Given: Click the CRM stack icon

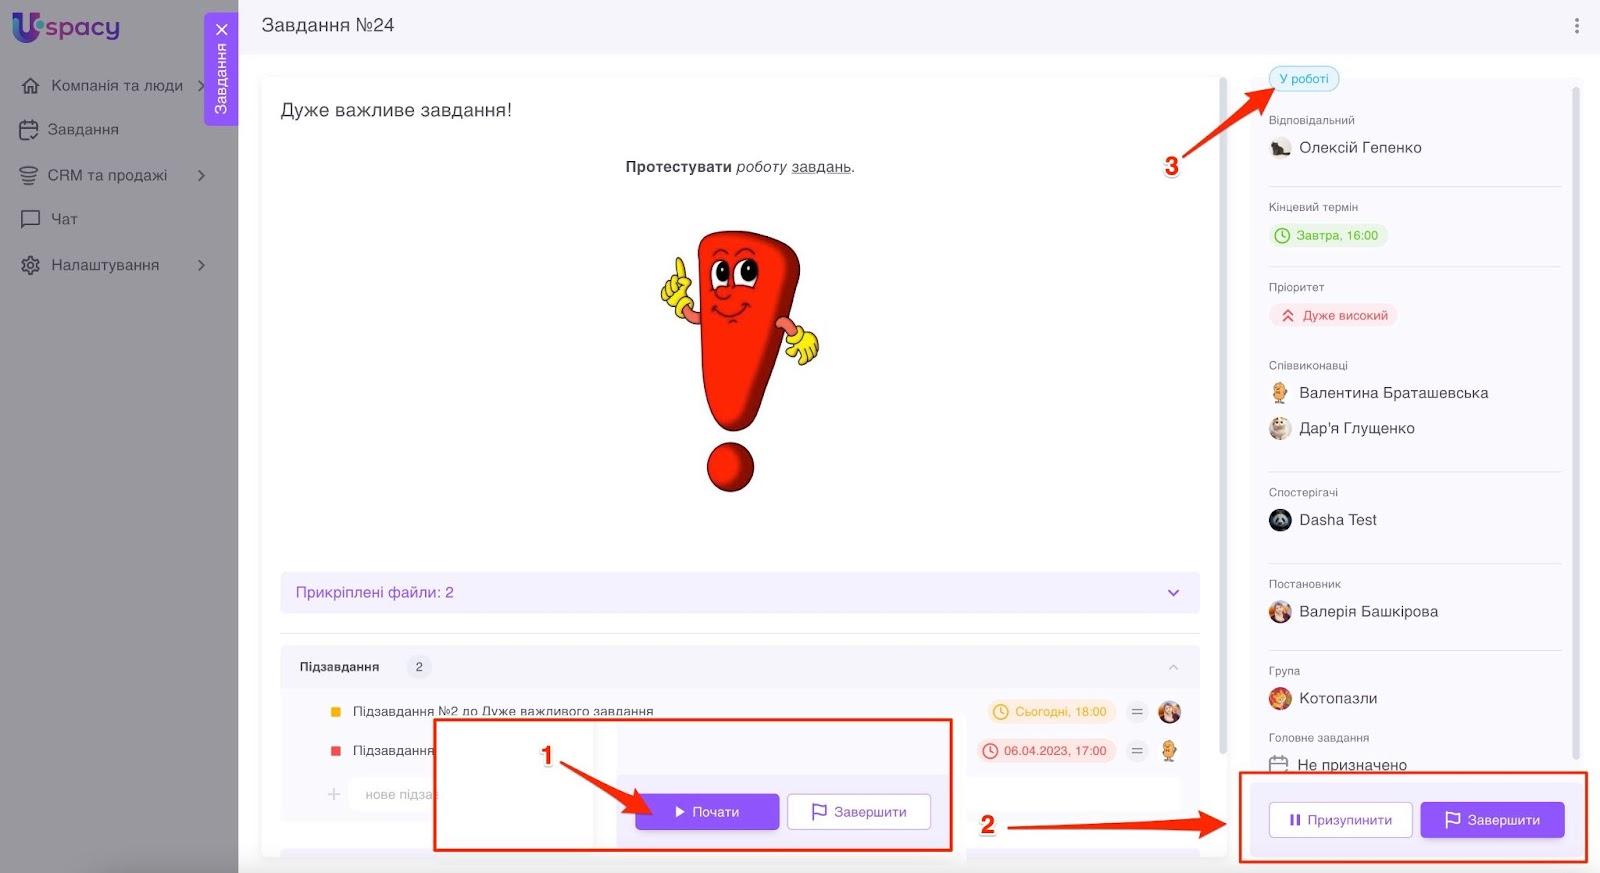Looking at the screenshot, I should 29,176.
